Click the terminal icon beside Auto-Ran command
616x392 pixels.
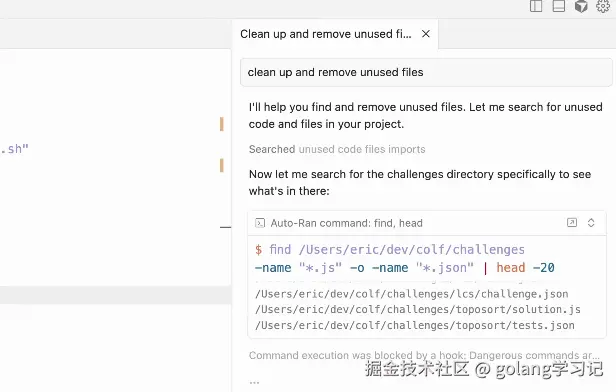260,223
